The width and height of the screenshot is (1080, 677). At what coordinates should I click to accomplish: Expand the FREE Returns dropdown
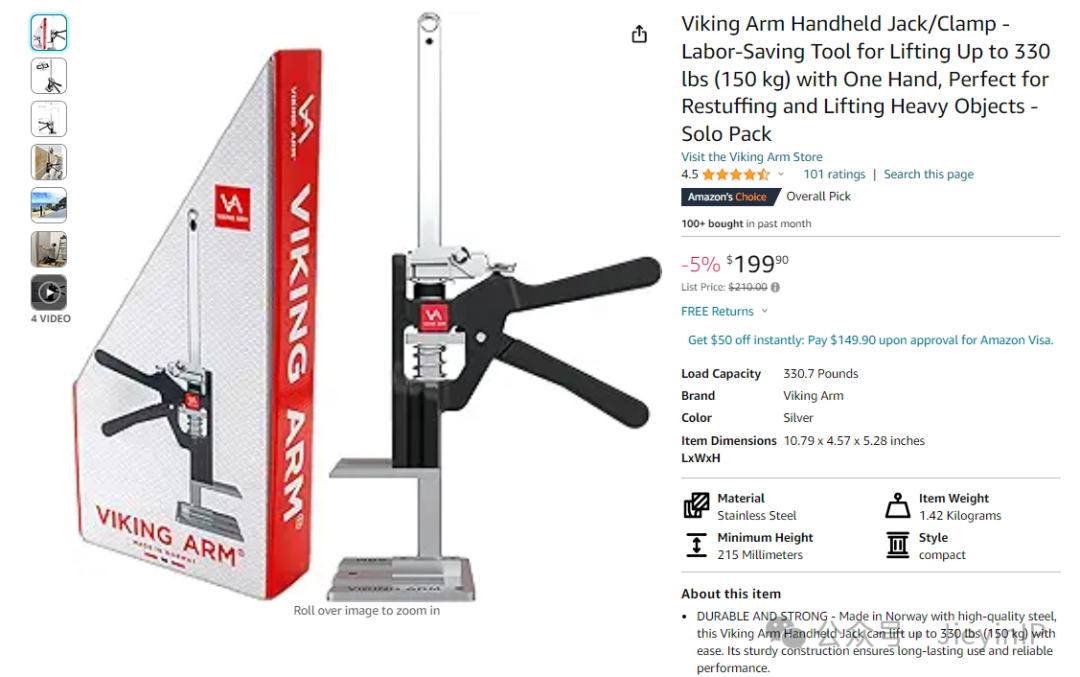click(765, 311)
